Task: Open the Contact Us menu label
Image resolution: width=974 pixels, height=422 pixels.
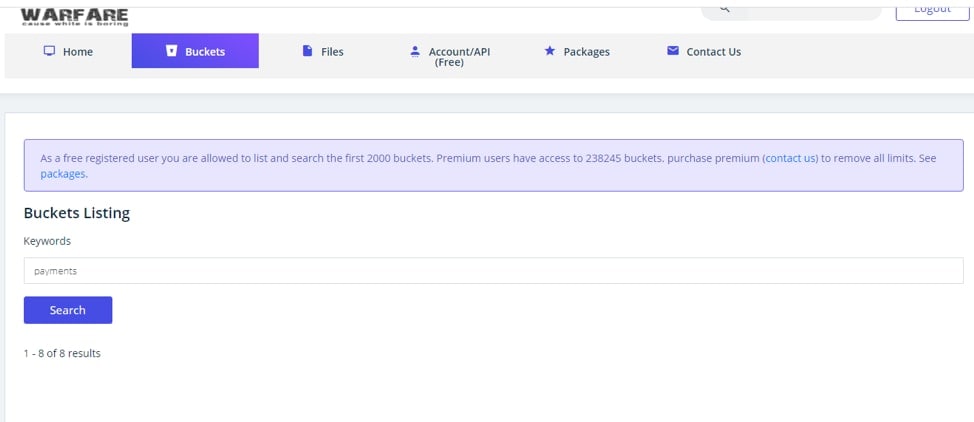Action: point(714,52)
